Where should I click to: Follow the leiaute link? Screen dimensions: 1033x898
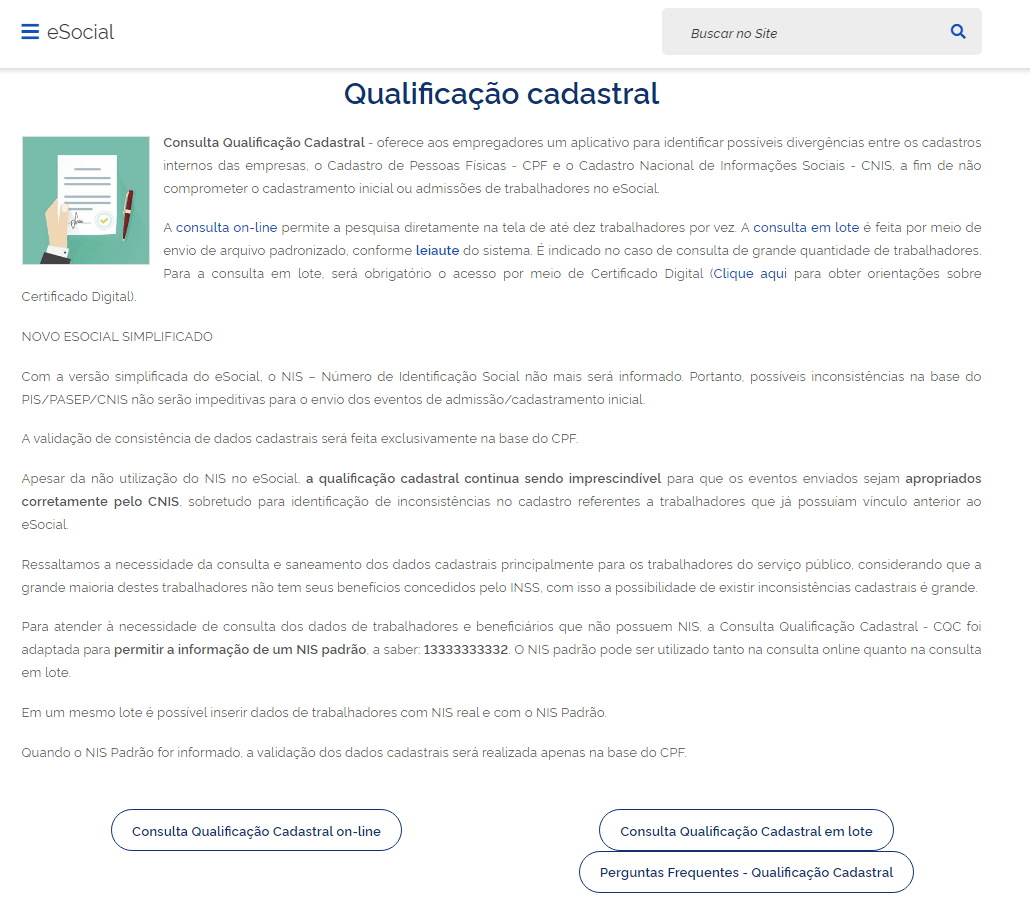pos(437,250)
